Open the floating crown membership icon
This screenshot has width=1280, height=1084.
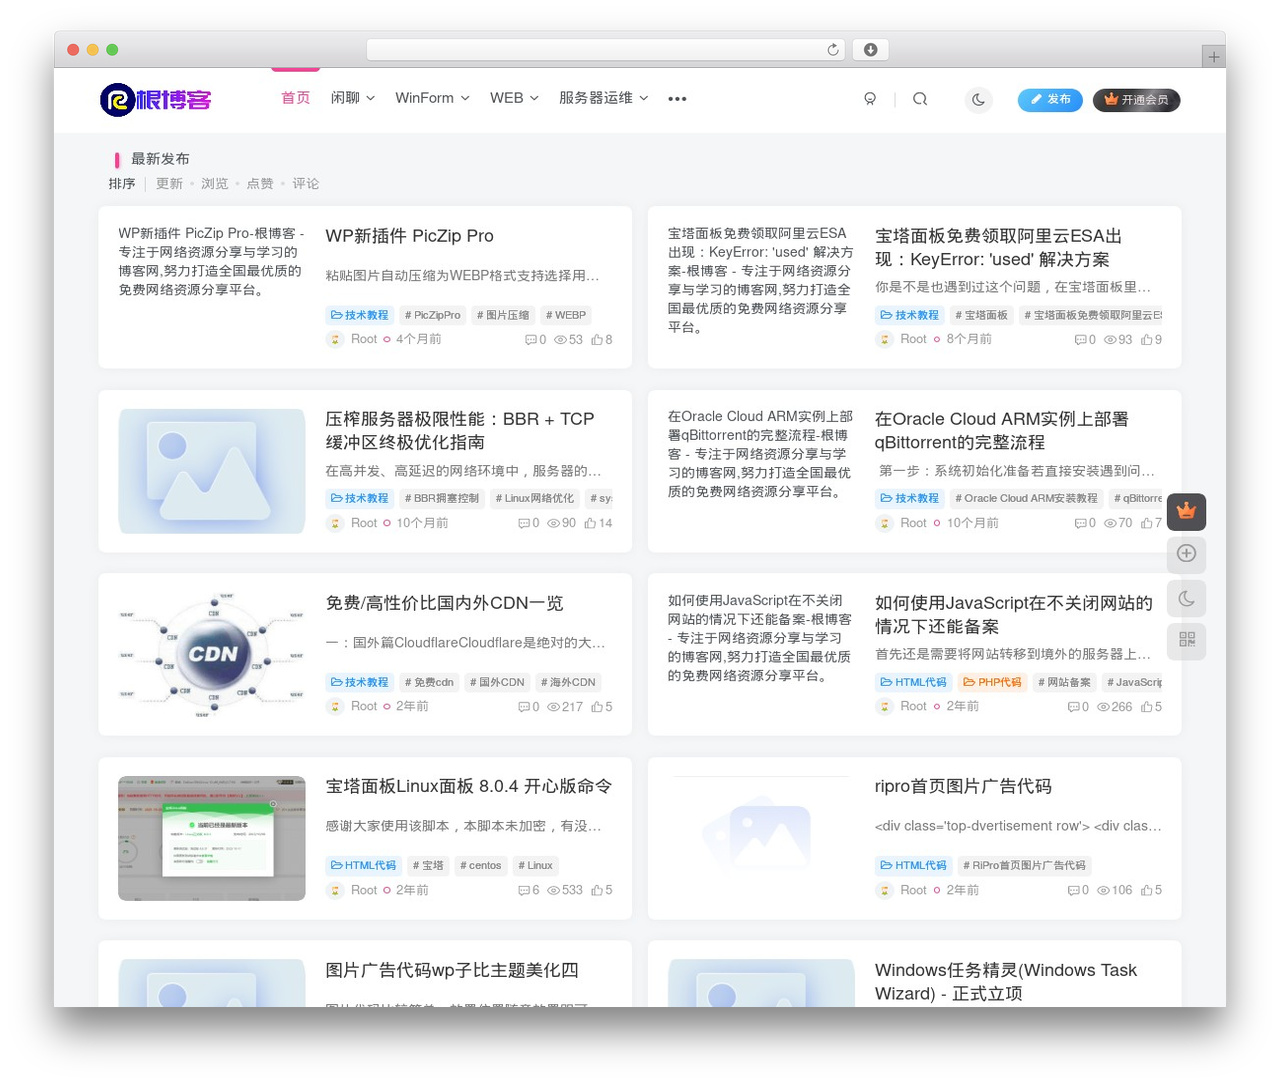[1186, 512]
